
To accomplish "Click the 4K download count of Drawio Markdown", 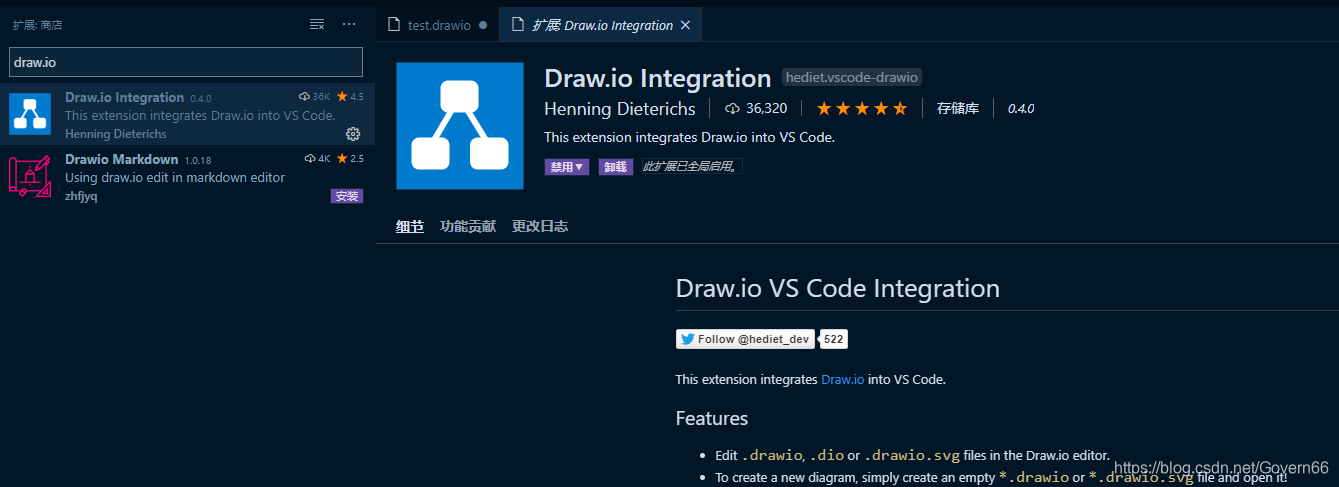I will pos(317,159).
